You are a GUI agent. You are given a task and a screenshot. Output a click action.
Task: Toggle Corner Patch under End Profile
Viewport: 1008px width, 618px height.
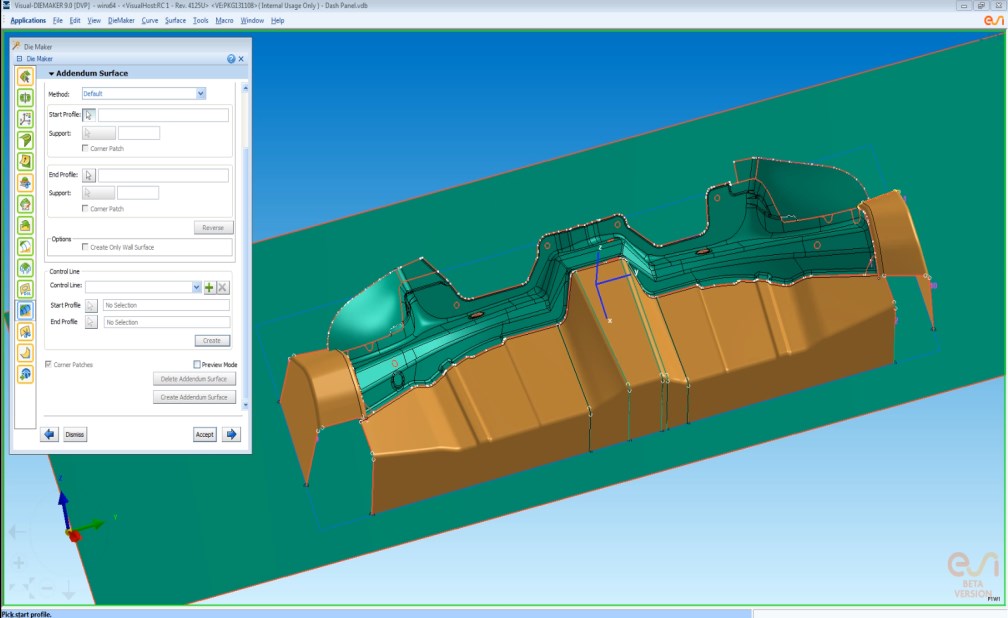86,208
